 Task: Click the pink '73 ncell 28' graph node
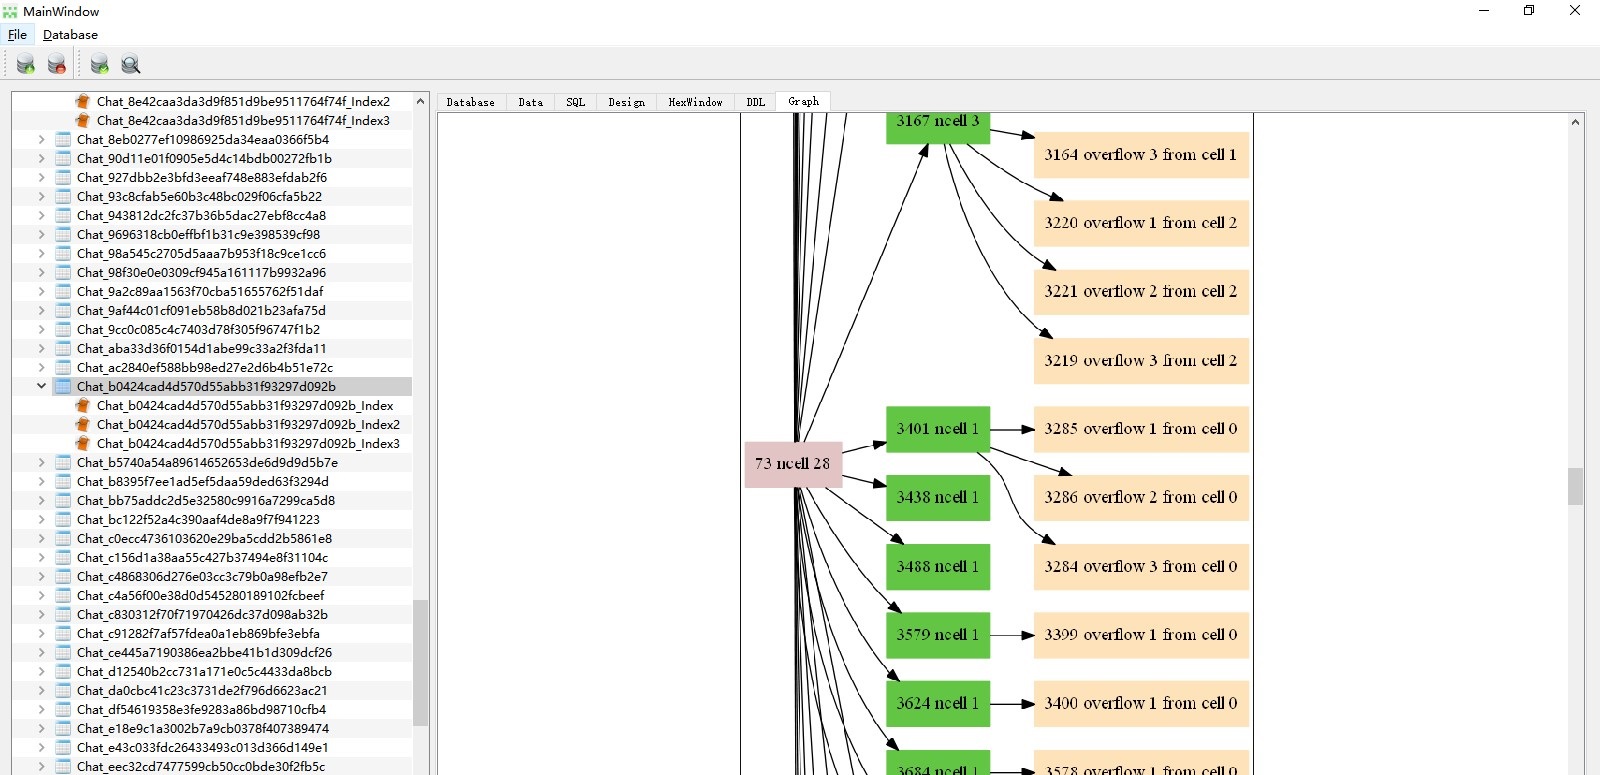click(x=793, y=464)
